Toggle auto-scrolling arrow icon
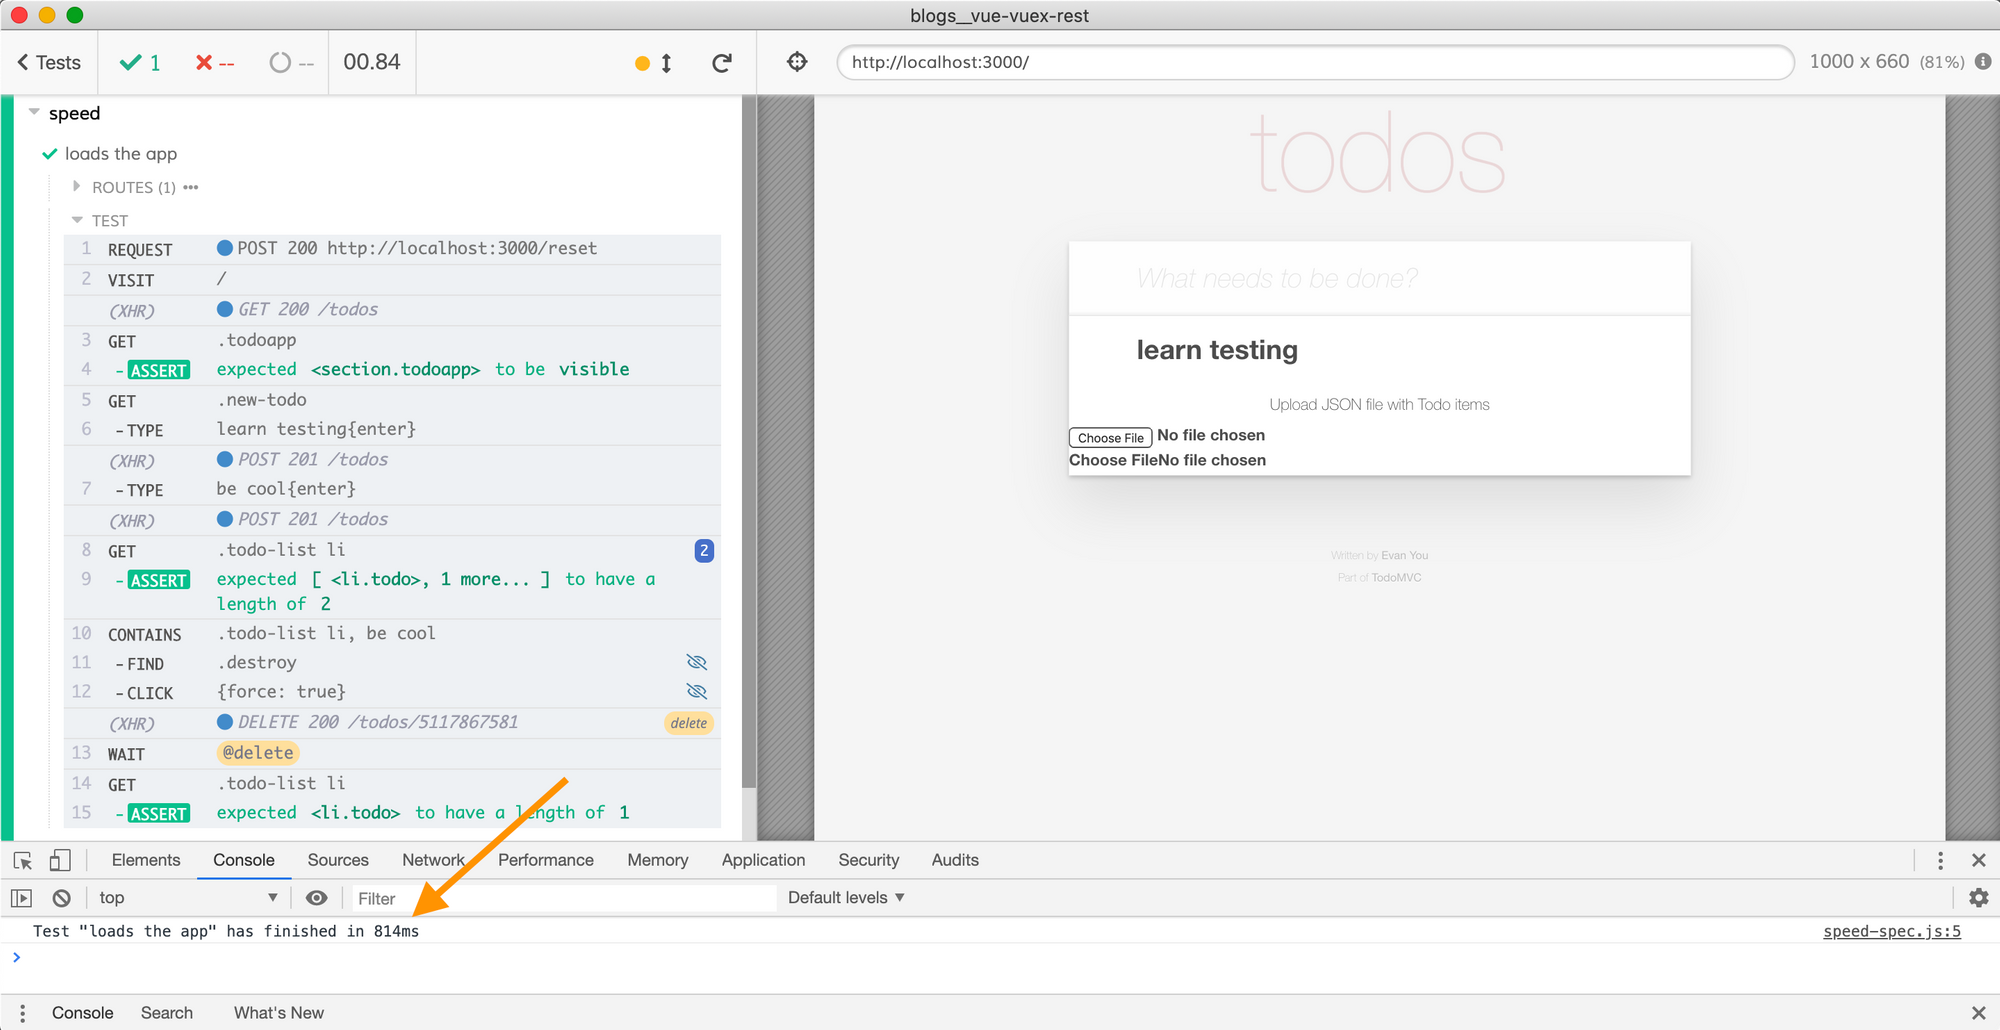Screen dimensions: 2000x1030 pyautogui.click(x=666, y=63)
